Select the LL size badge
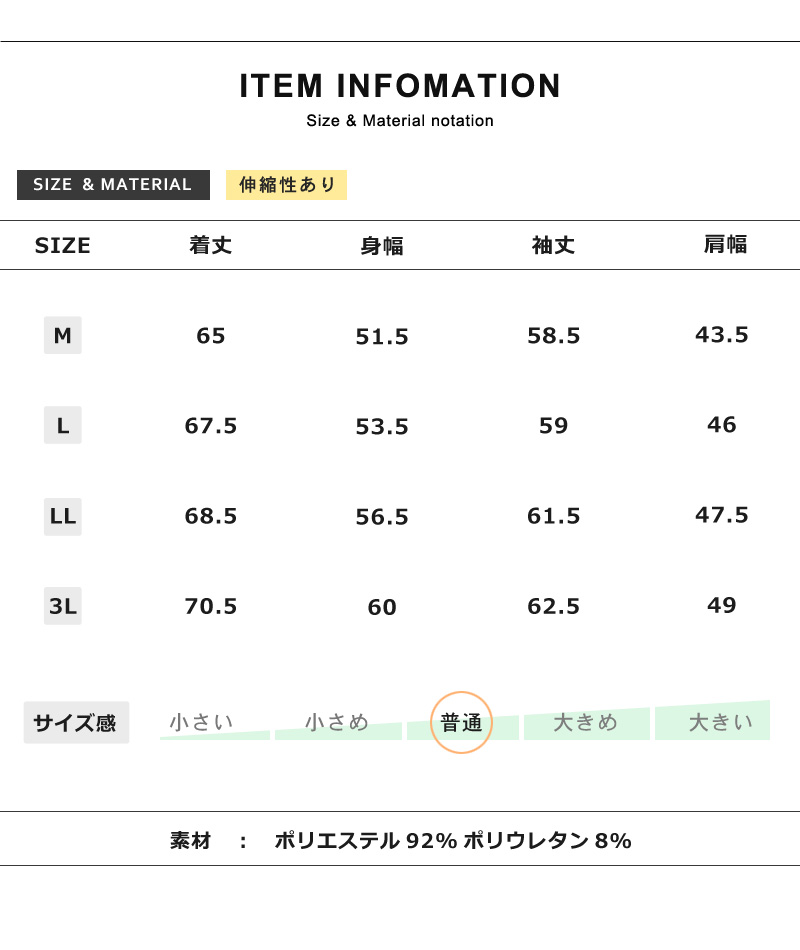This screenshot has height=950, width=800. (63, 516)
